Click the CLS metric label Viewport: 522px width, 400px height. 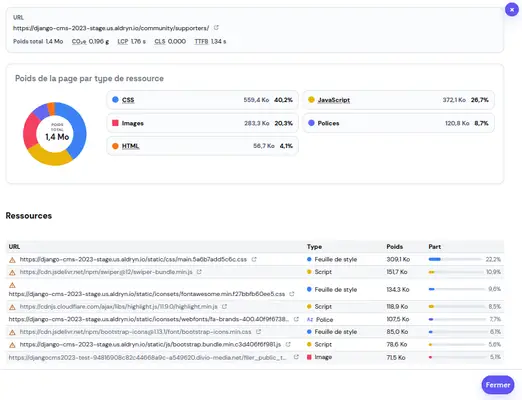pyautogui.click(x=160, y=41)
